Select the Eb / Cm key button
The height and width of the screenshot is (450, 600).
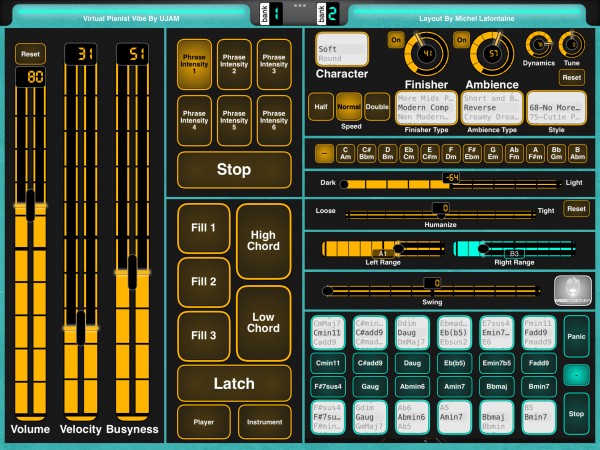tap(409, 153)
